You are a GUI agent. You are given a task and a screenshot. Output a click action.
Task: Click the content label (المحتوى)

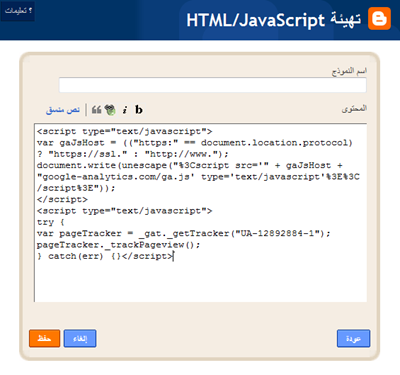(x=354, y=109)
